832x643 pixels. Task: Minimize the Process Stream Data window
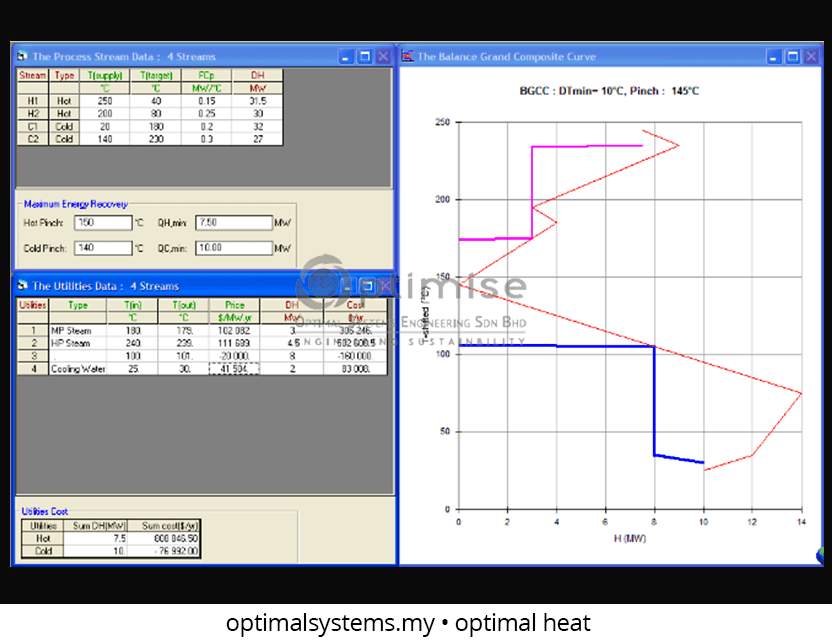347,57
